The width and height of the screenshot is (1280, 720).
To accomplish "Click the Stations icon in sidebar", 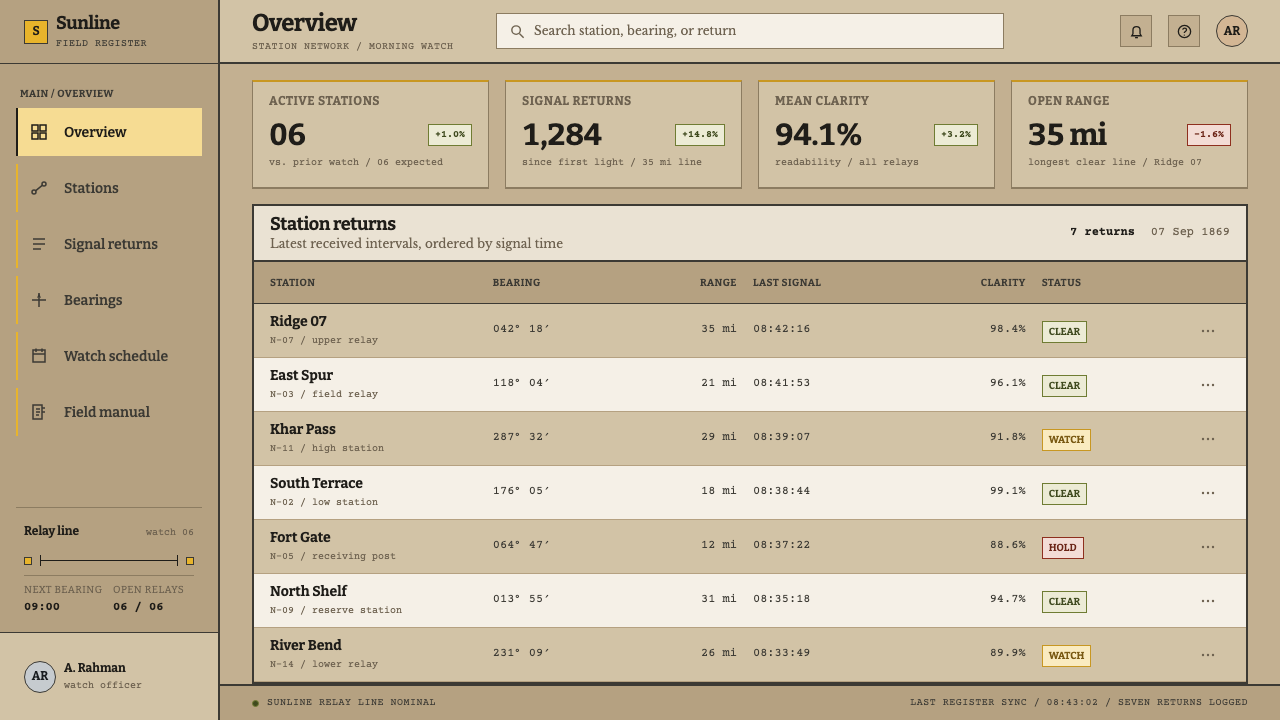I will tap(39, 188).
